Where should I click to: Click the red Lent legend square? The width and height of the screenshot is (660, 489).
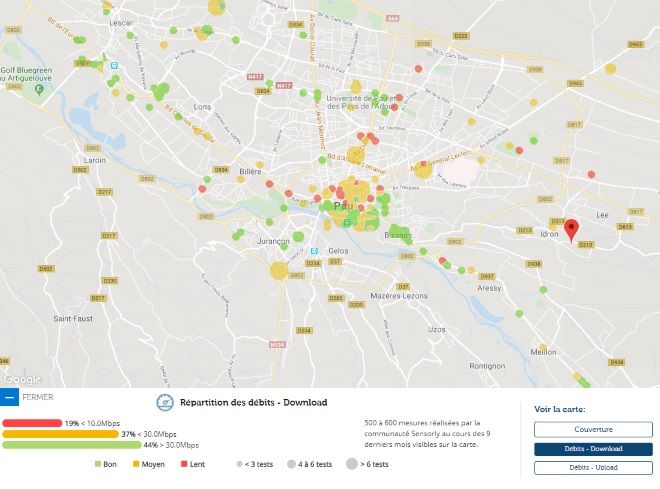pyautogui.click(x=184, y=464)
